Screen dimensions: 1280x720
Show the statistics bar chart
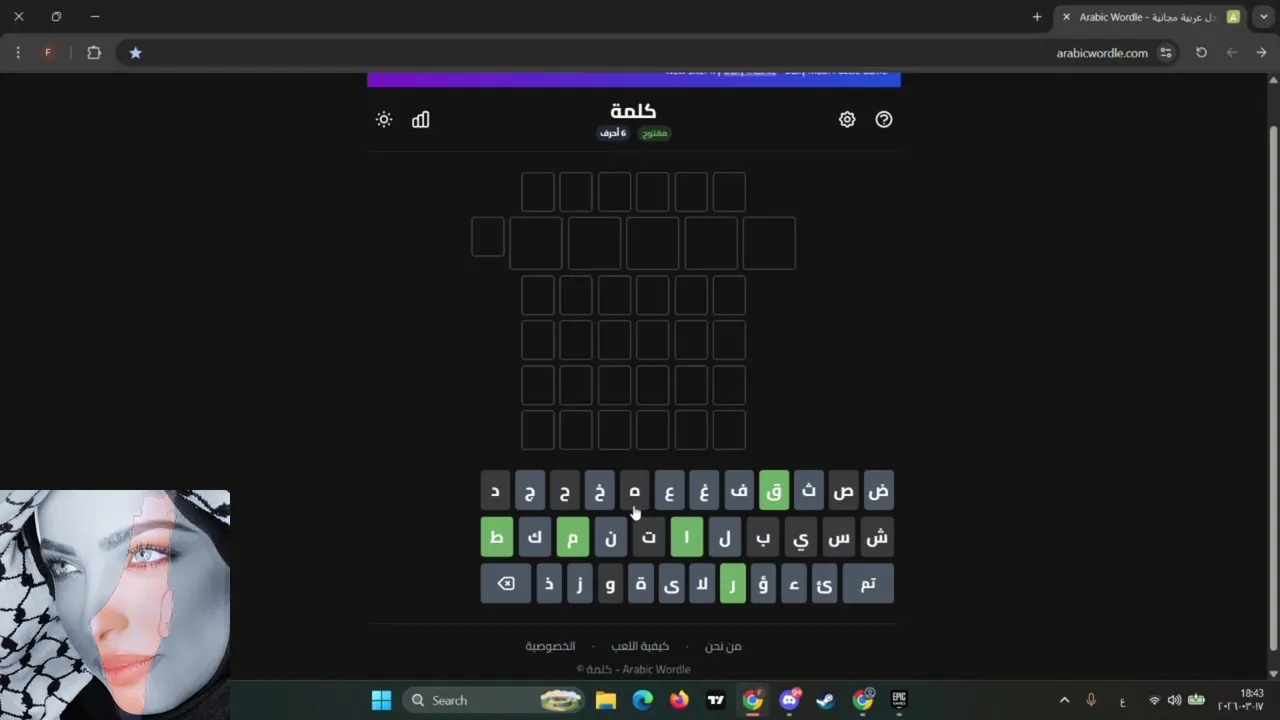(x=421, y=119)
